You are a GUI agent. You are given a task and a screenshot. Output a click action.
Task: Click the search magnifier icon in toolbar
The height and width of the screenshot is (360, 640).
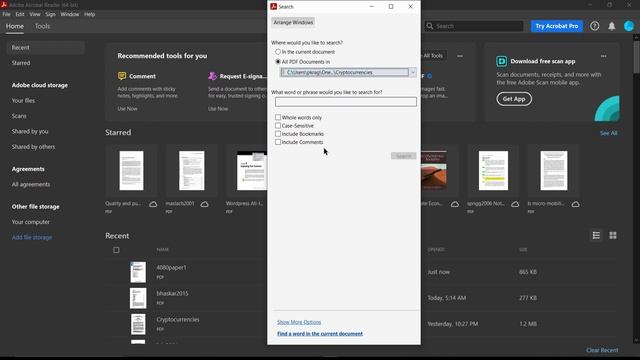tap(430, 26)
